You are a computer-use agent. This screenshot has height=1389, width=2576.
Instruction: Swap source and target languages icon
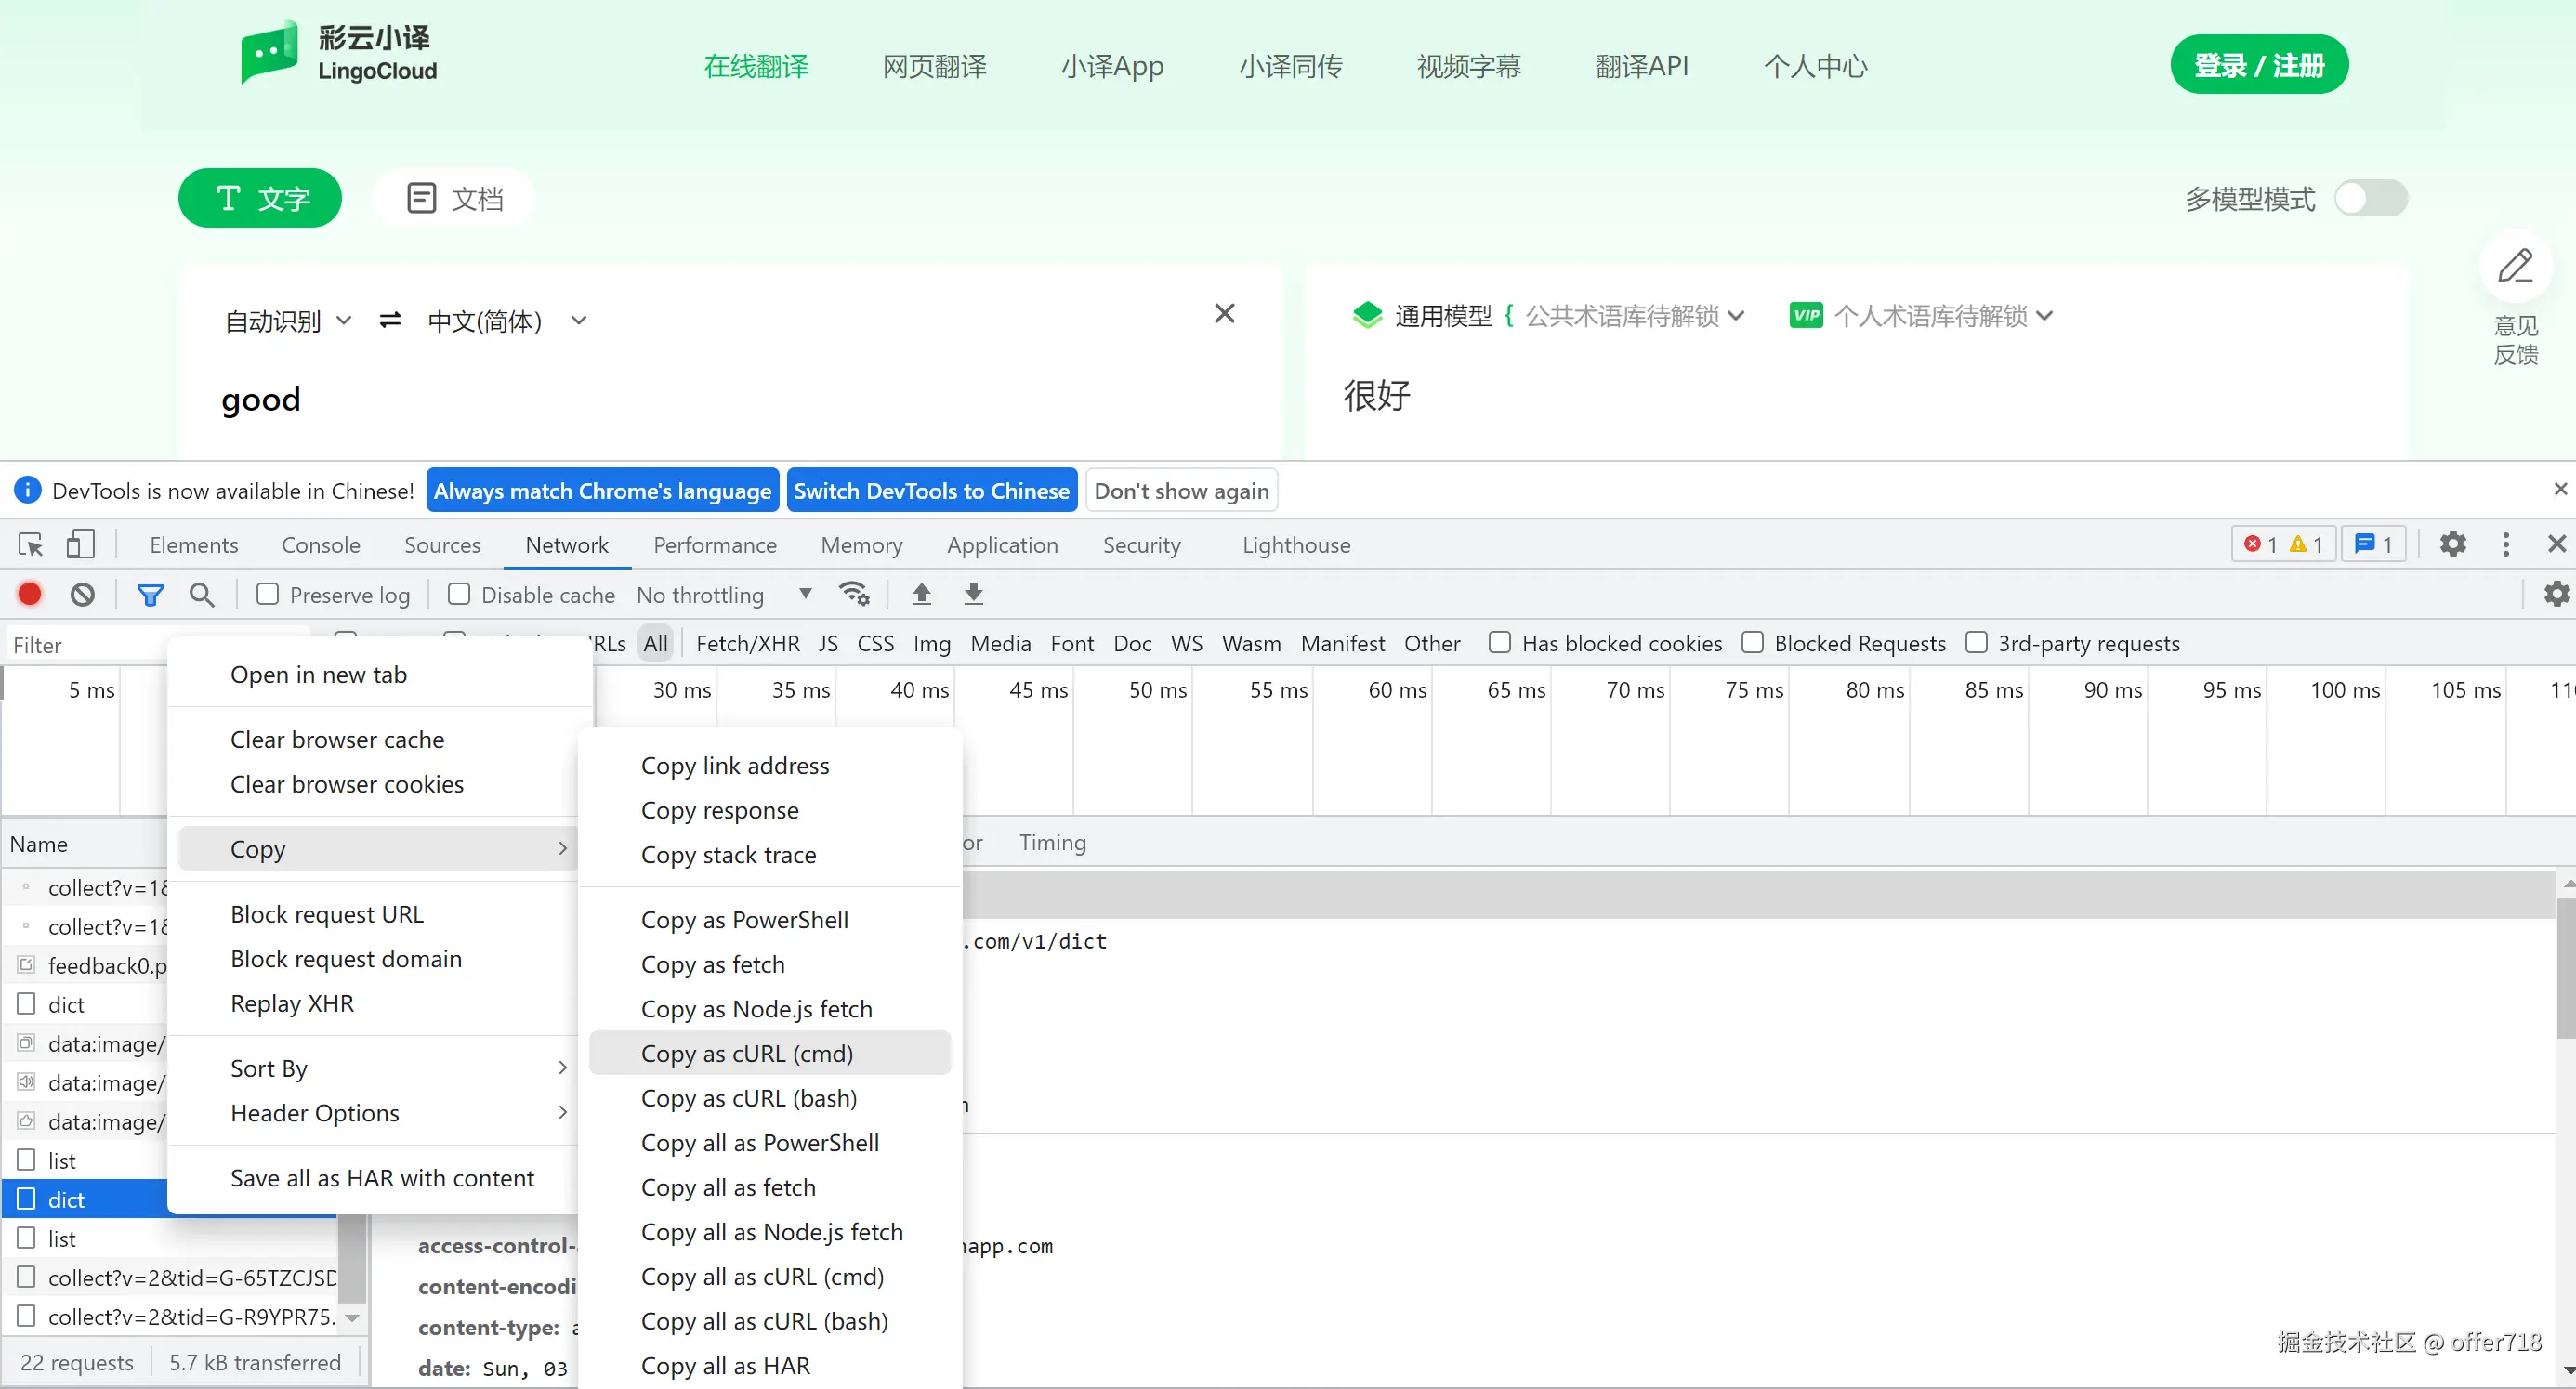click(390, 320)
